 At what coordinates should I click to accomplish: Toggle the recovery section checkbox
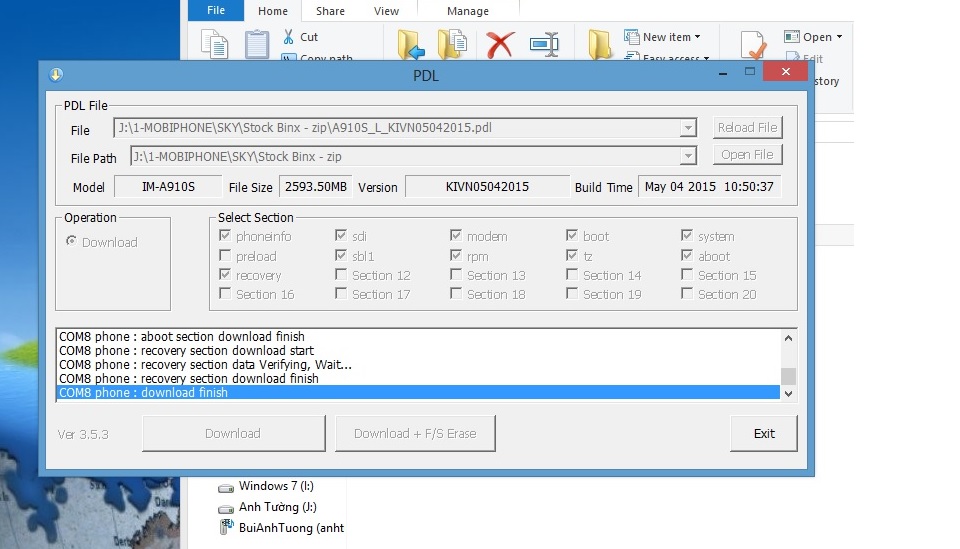coord(225,275)
